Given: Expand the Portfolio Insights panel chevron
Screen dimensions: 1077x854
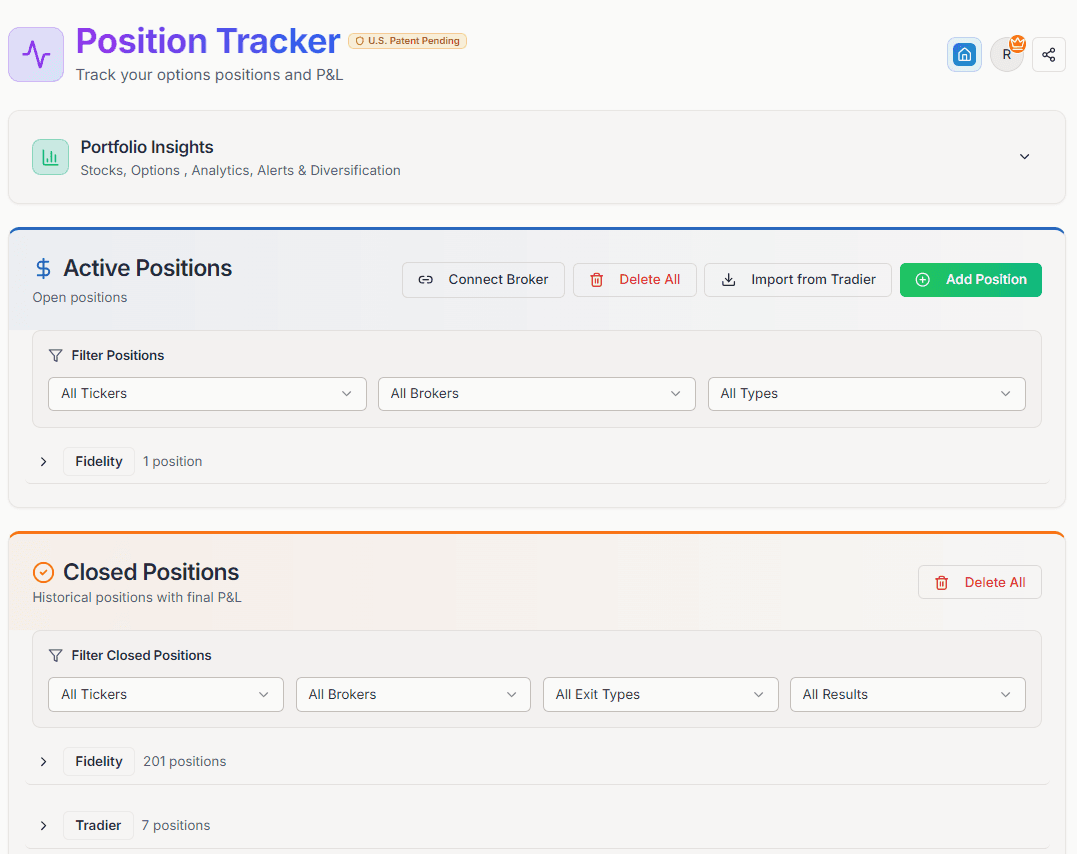Looking at the screenshot, I should 1024,157.
